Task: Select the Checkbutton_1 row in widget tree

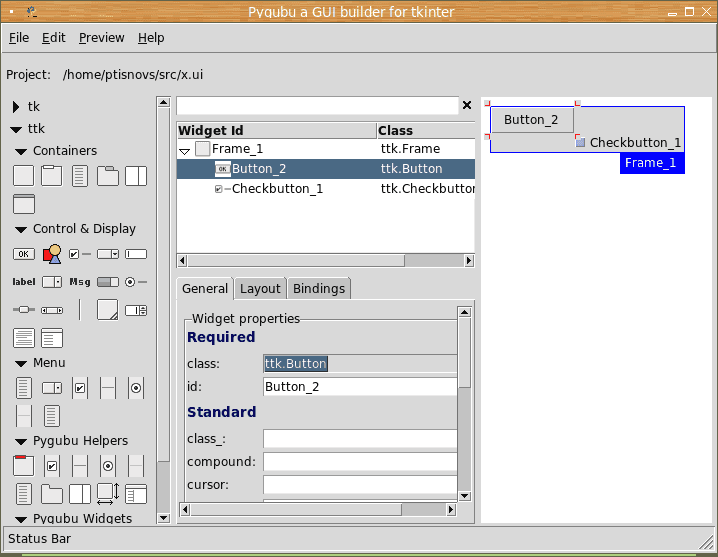Action: [x=326, y=189]
